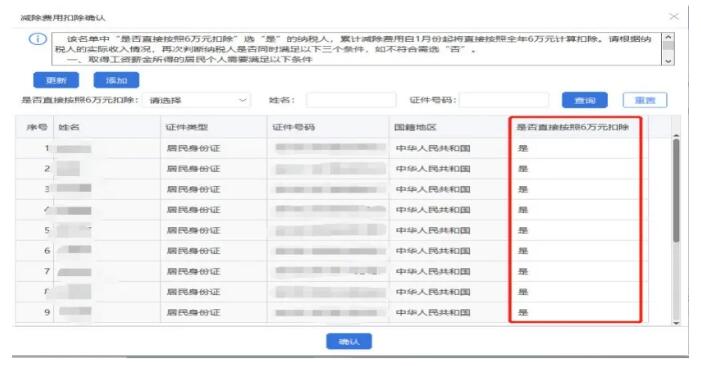The height and width of the screenshot is (366, 701).
Task: Focus the 姓名 search input
Action: pyautogui.click(x=351, y=100)
